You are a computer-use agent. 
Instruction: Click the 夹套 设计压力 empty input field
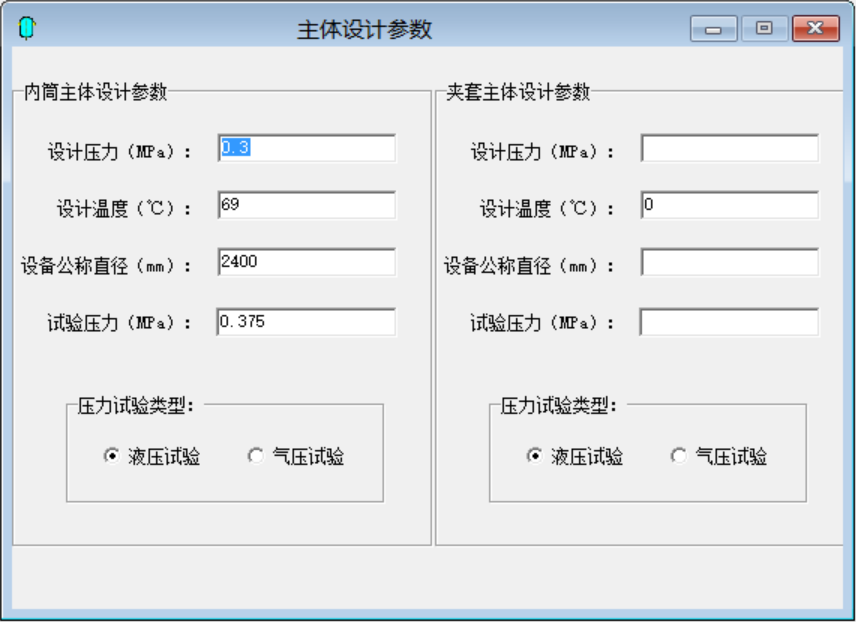point(729,149)
